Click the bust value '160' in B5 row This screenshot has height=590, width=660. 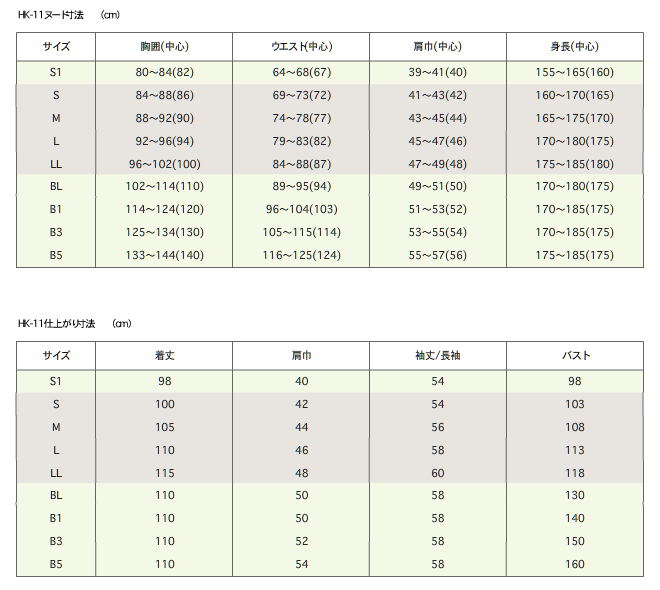[575, 564]
